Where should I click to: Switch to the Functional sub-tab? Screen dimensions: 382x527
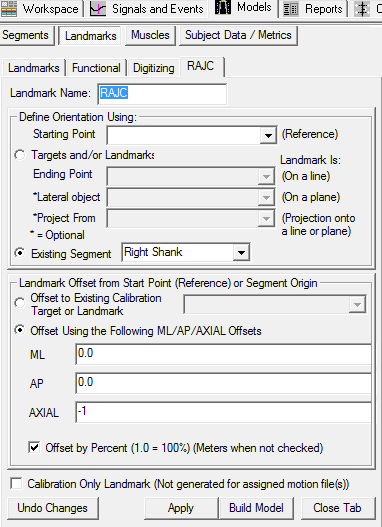96,68
